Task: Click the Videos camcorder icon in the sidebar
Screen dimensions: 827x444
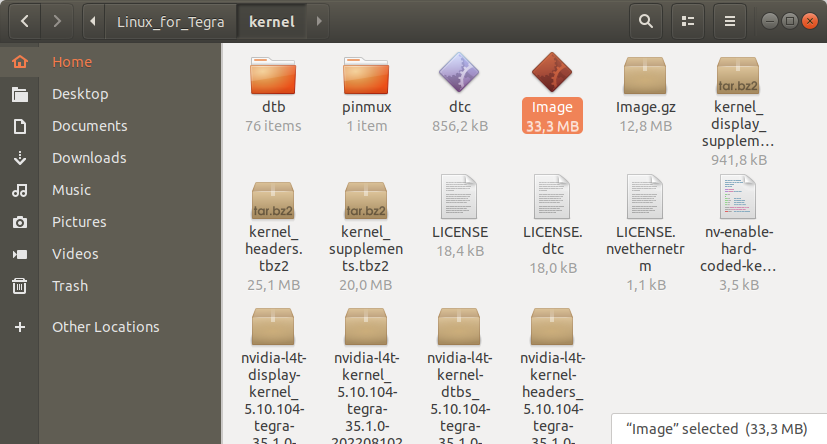Action: coord(20,255)
